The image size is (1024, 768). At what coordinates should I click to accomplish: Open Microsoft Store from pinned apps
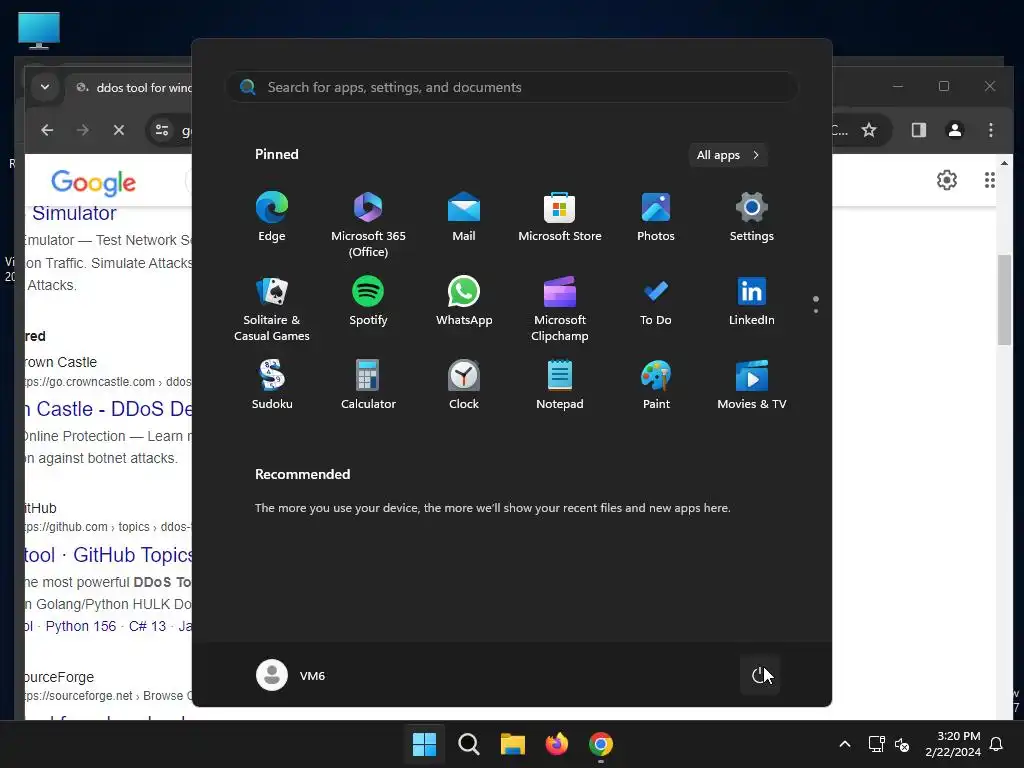click(560, 217)
